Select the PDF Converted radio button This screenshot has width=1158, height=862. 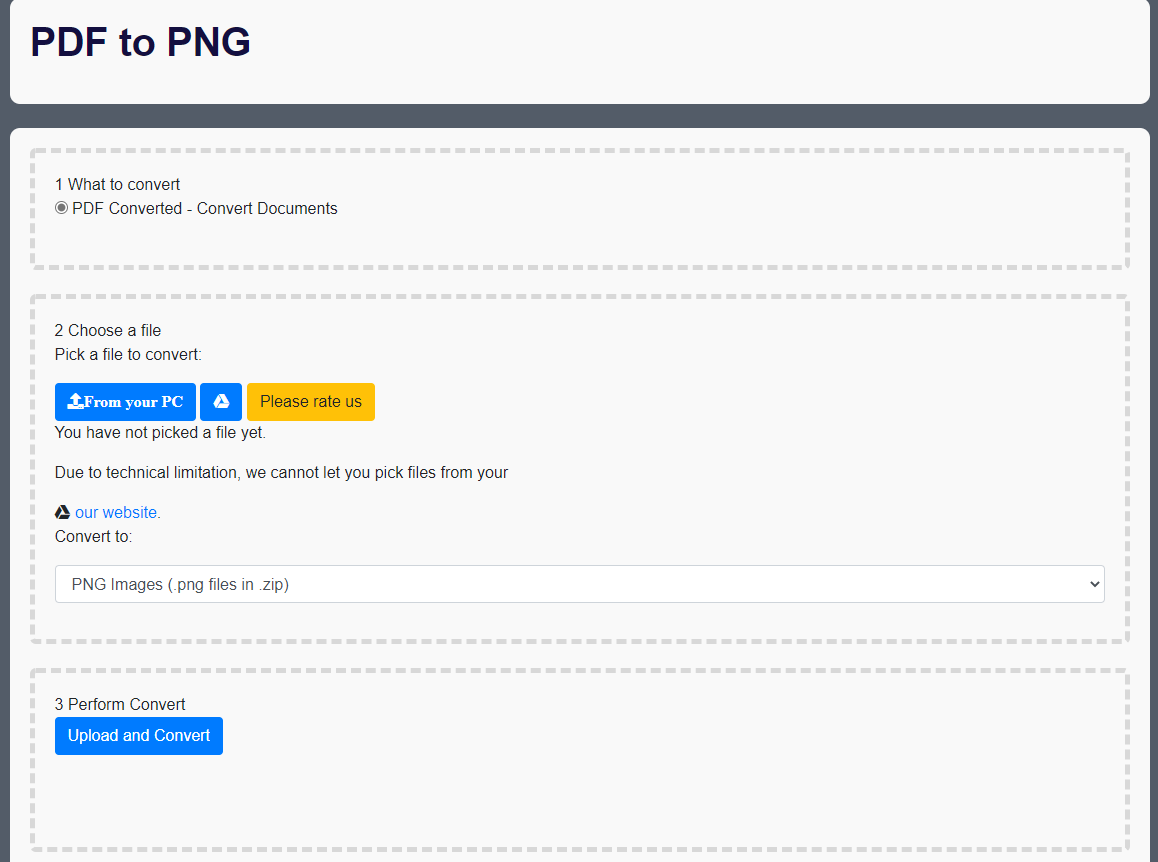[62, 208]
